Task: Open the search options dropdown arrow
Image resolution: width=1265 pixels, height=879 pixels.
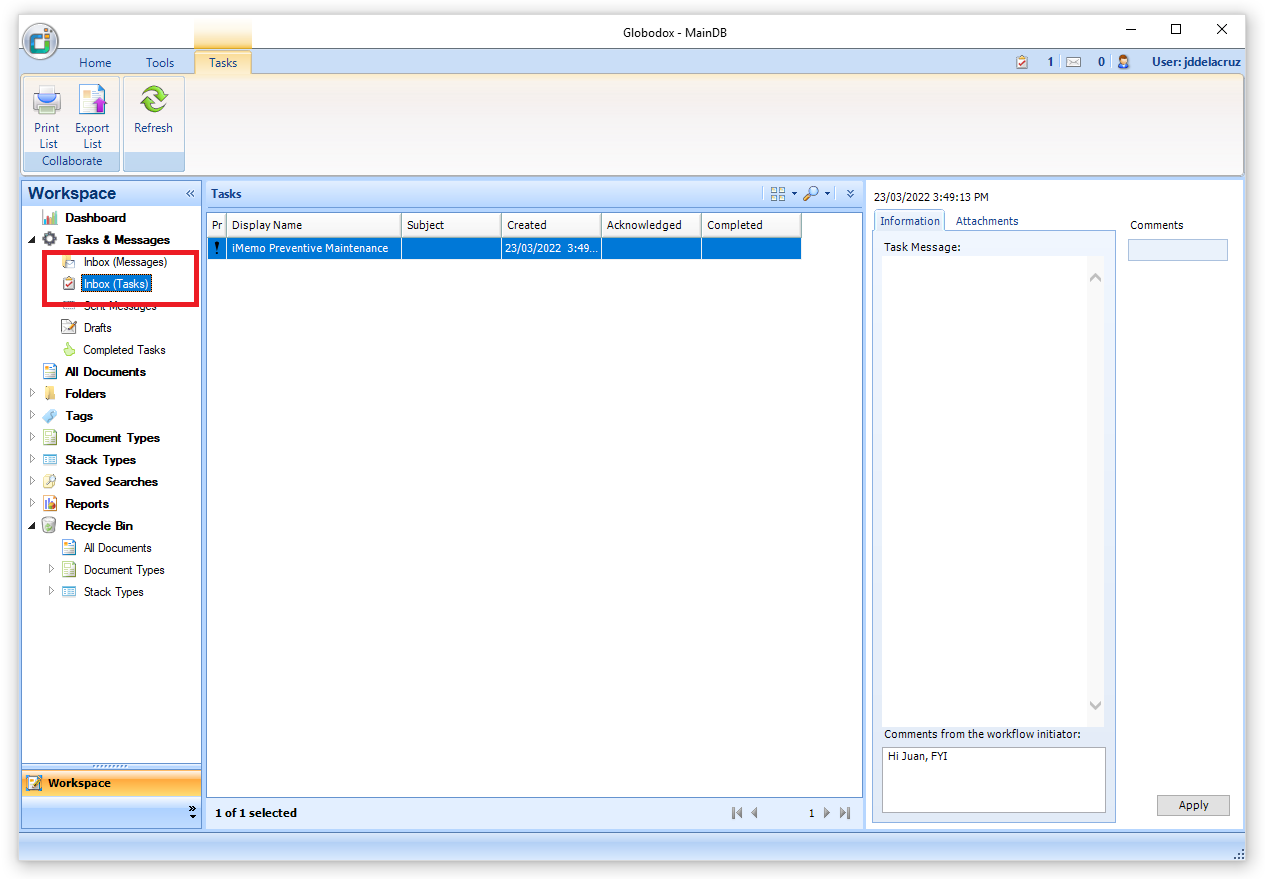Action: point(828,194)
